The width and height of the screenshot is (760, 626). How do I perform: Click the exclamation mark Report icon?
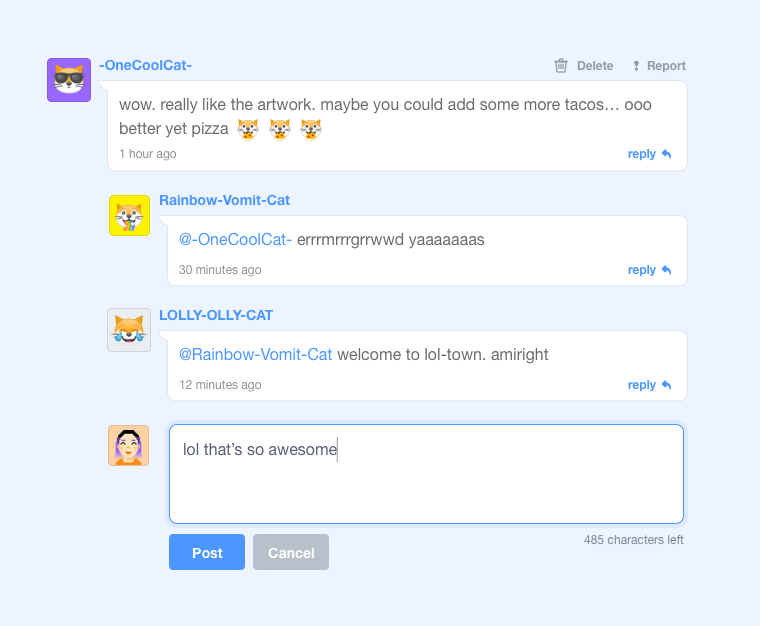point(636,66)
